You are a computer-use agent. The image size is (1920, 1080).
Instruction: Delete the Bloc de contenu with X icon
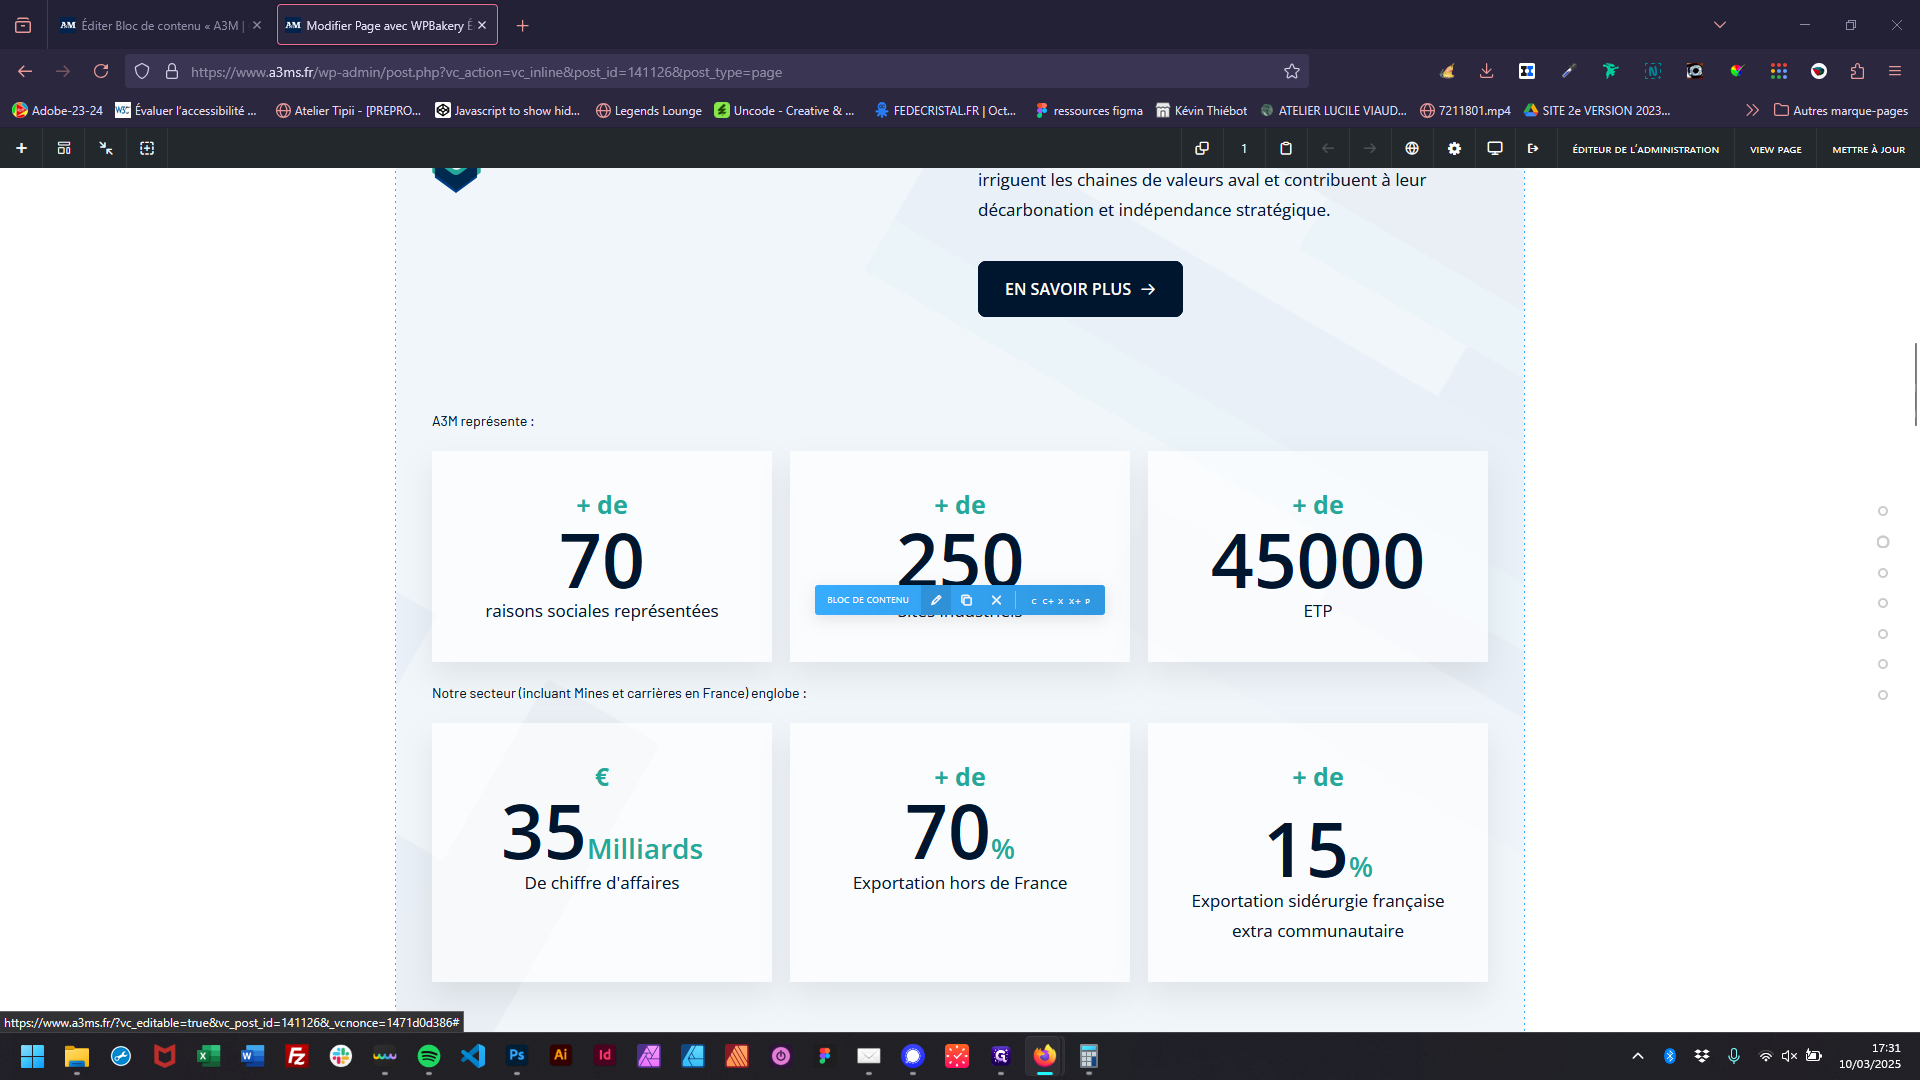[996, 600]
